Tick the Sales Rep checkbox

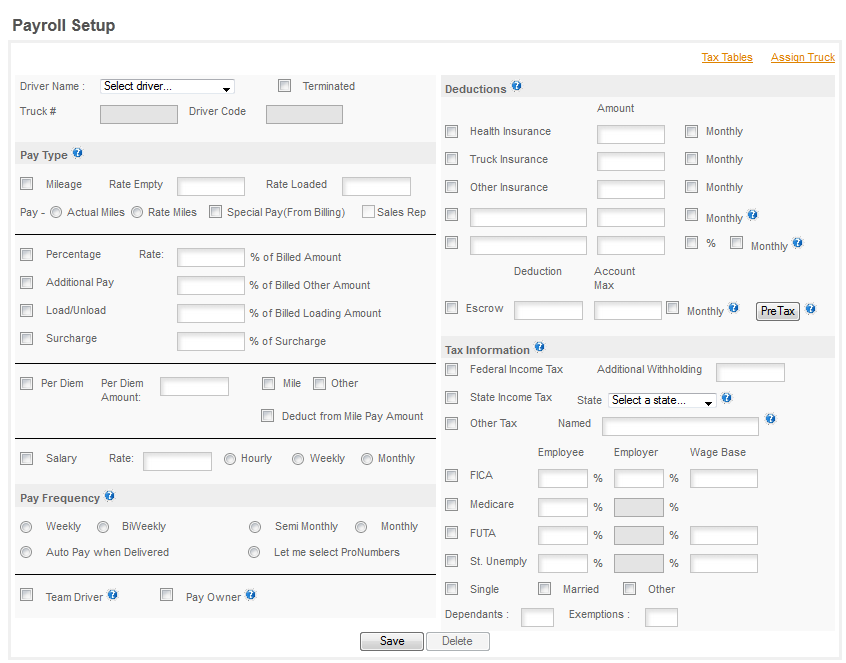pyautogui.click(x=368, y=211)
